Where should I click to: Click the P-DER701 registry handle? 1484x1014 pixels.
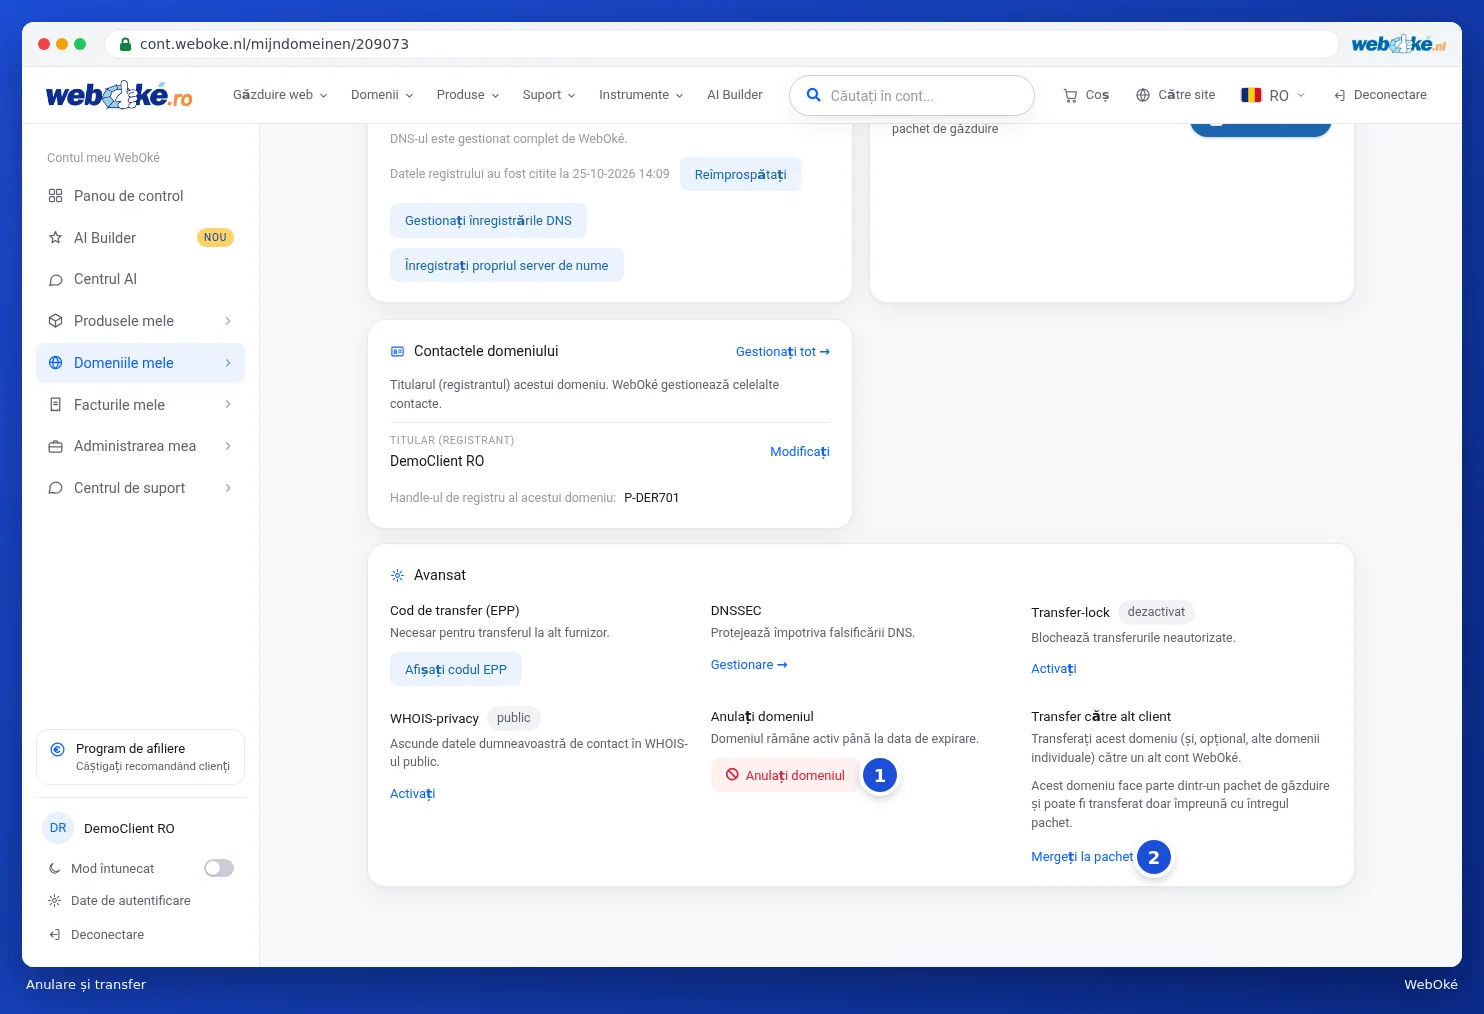tap(651, 498)
